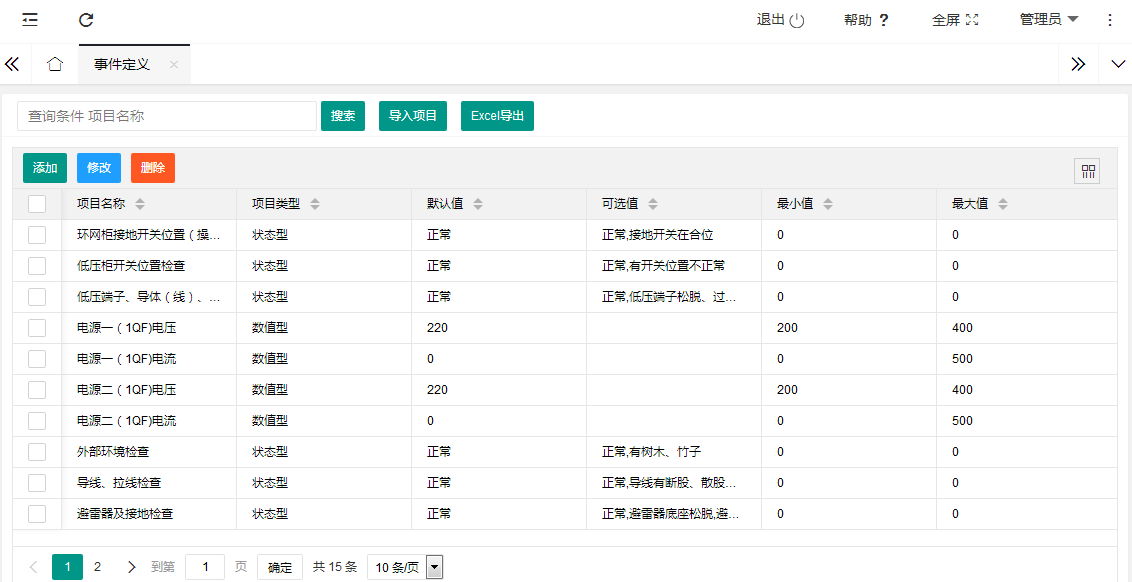Click the 搜索 button
Screen dimensions: 1132x582
pyautogui.click(x=343, y=116)
